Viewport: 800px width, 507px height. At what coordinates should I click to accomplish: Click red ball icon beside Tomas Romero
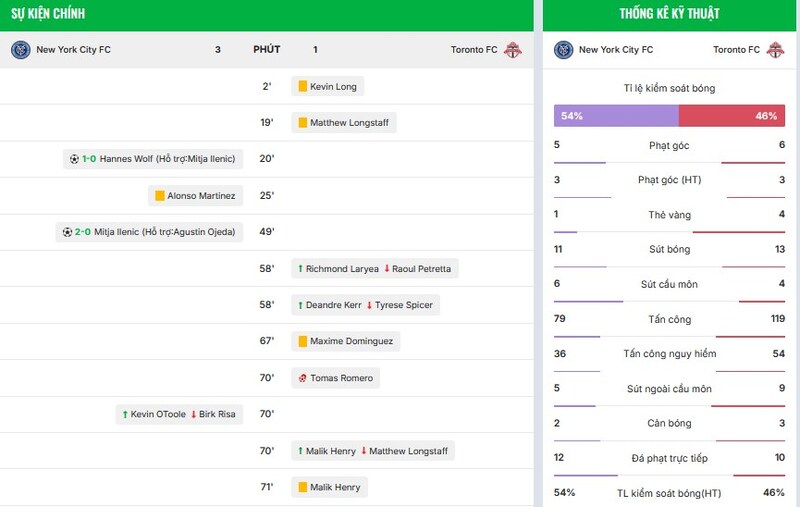[x=303, y=378]
